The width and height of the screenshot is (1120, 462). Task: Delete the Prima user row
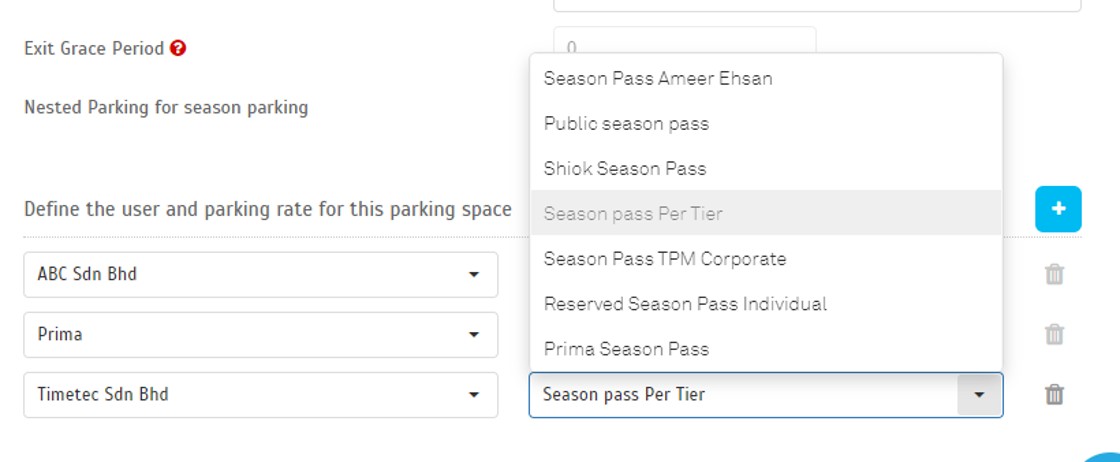pos(1054,334)
